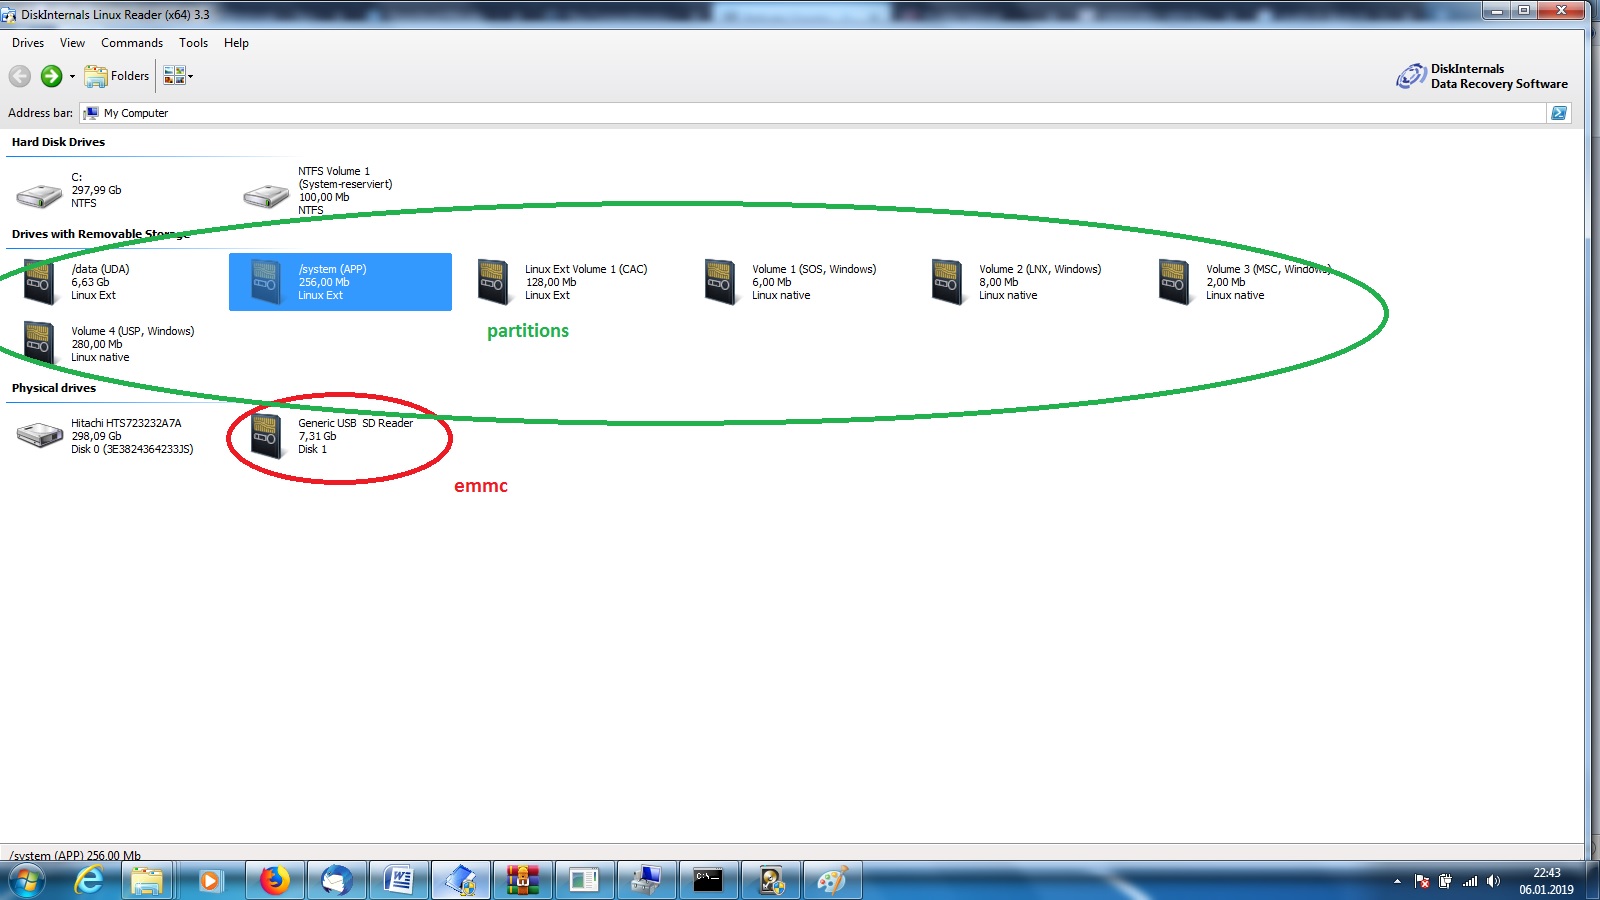The image size is (1600, 900).
Task: Open Windows Explorer from the taskbar
Action: (147, 881)
